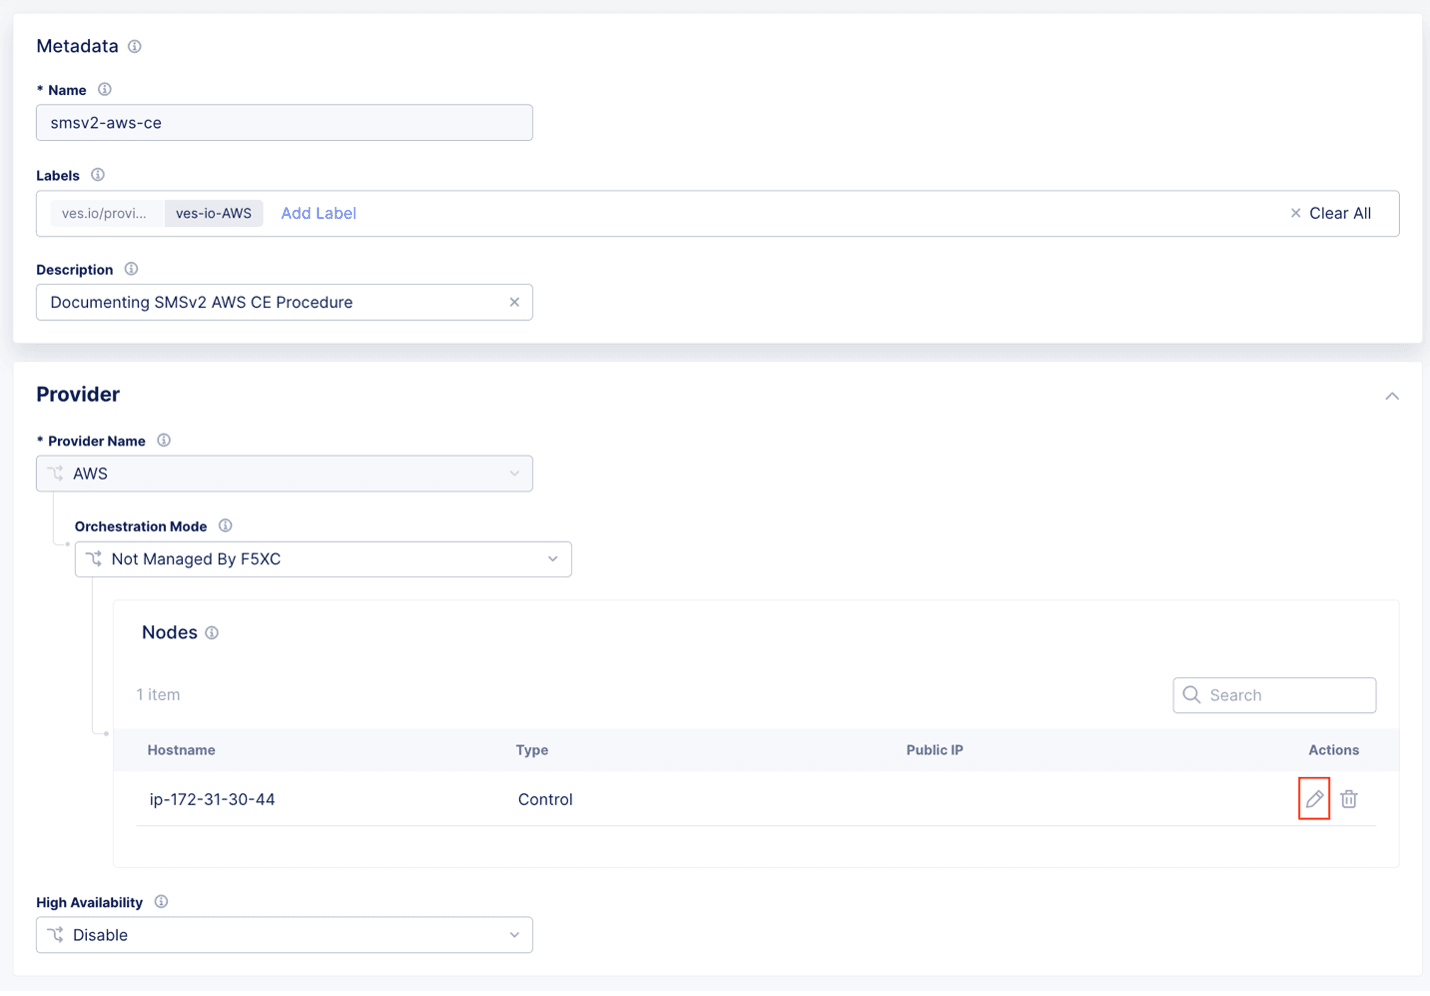Expand Orchestration Mode dropdown
Screen dimensions: 1430x996
pos(323,559)
